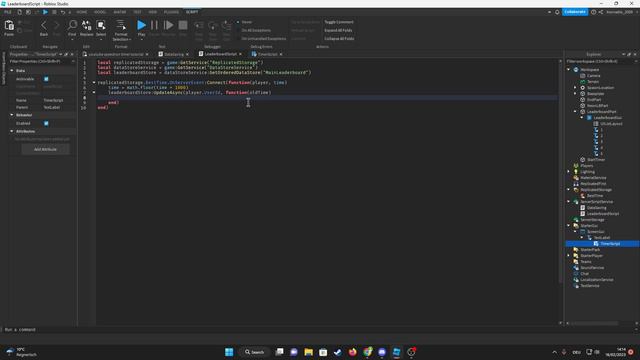
Task: Expand SpawnLocation in Explorer
Action: click(x=575, y=88)
